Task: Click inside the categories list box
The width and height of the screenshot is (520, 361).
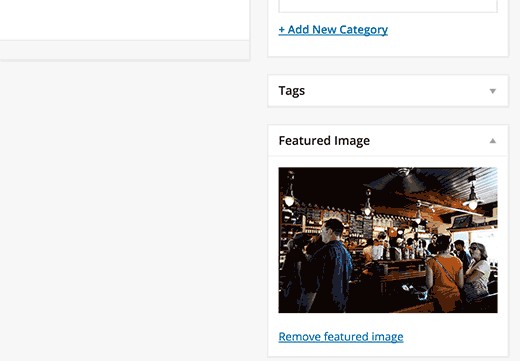Action: pyautogui.click(x=388, y=6)
